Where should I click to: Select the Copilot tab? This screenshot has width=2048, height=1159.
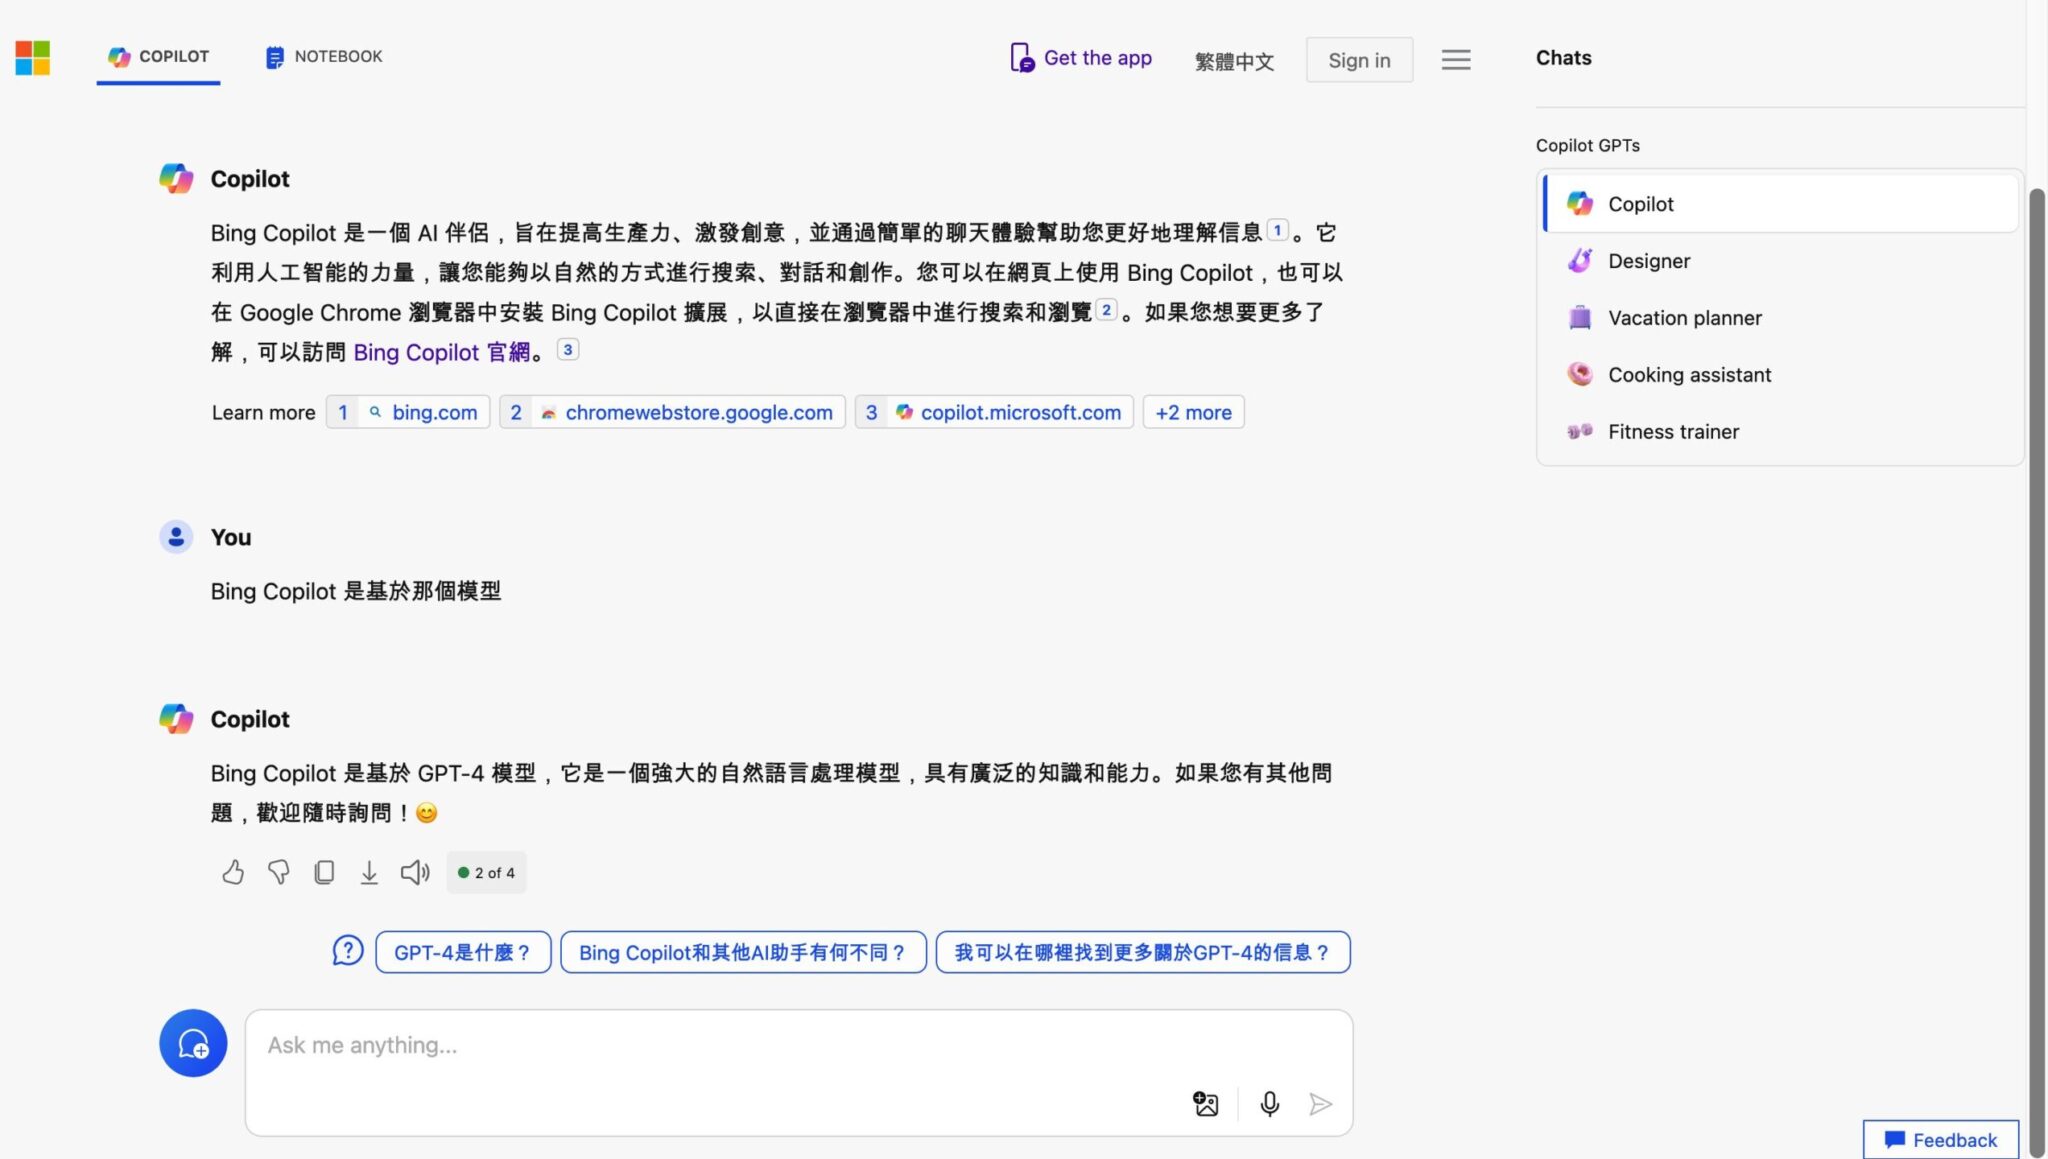159,57
